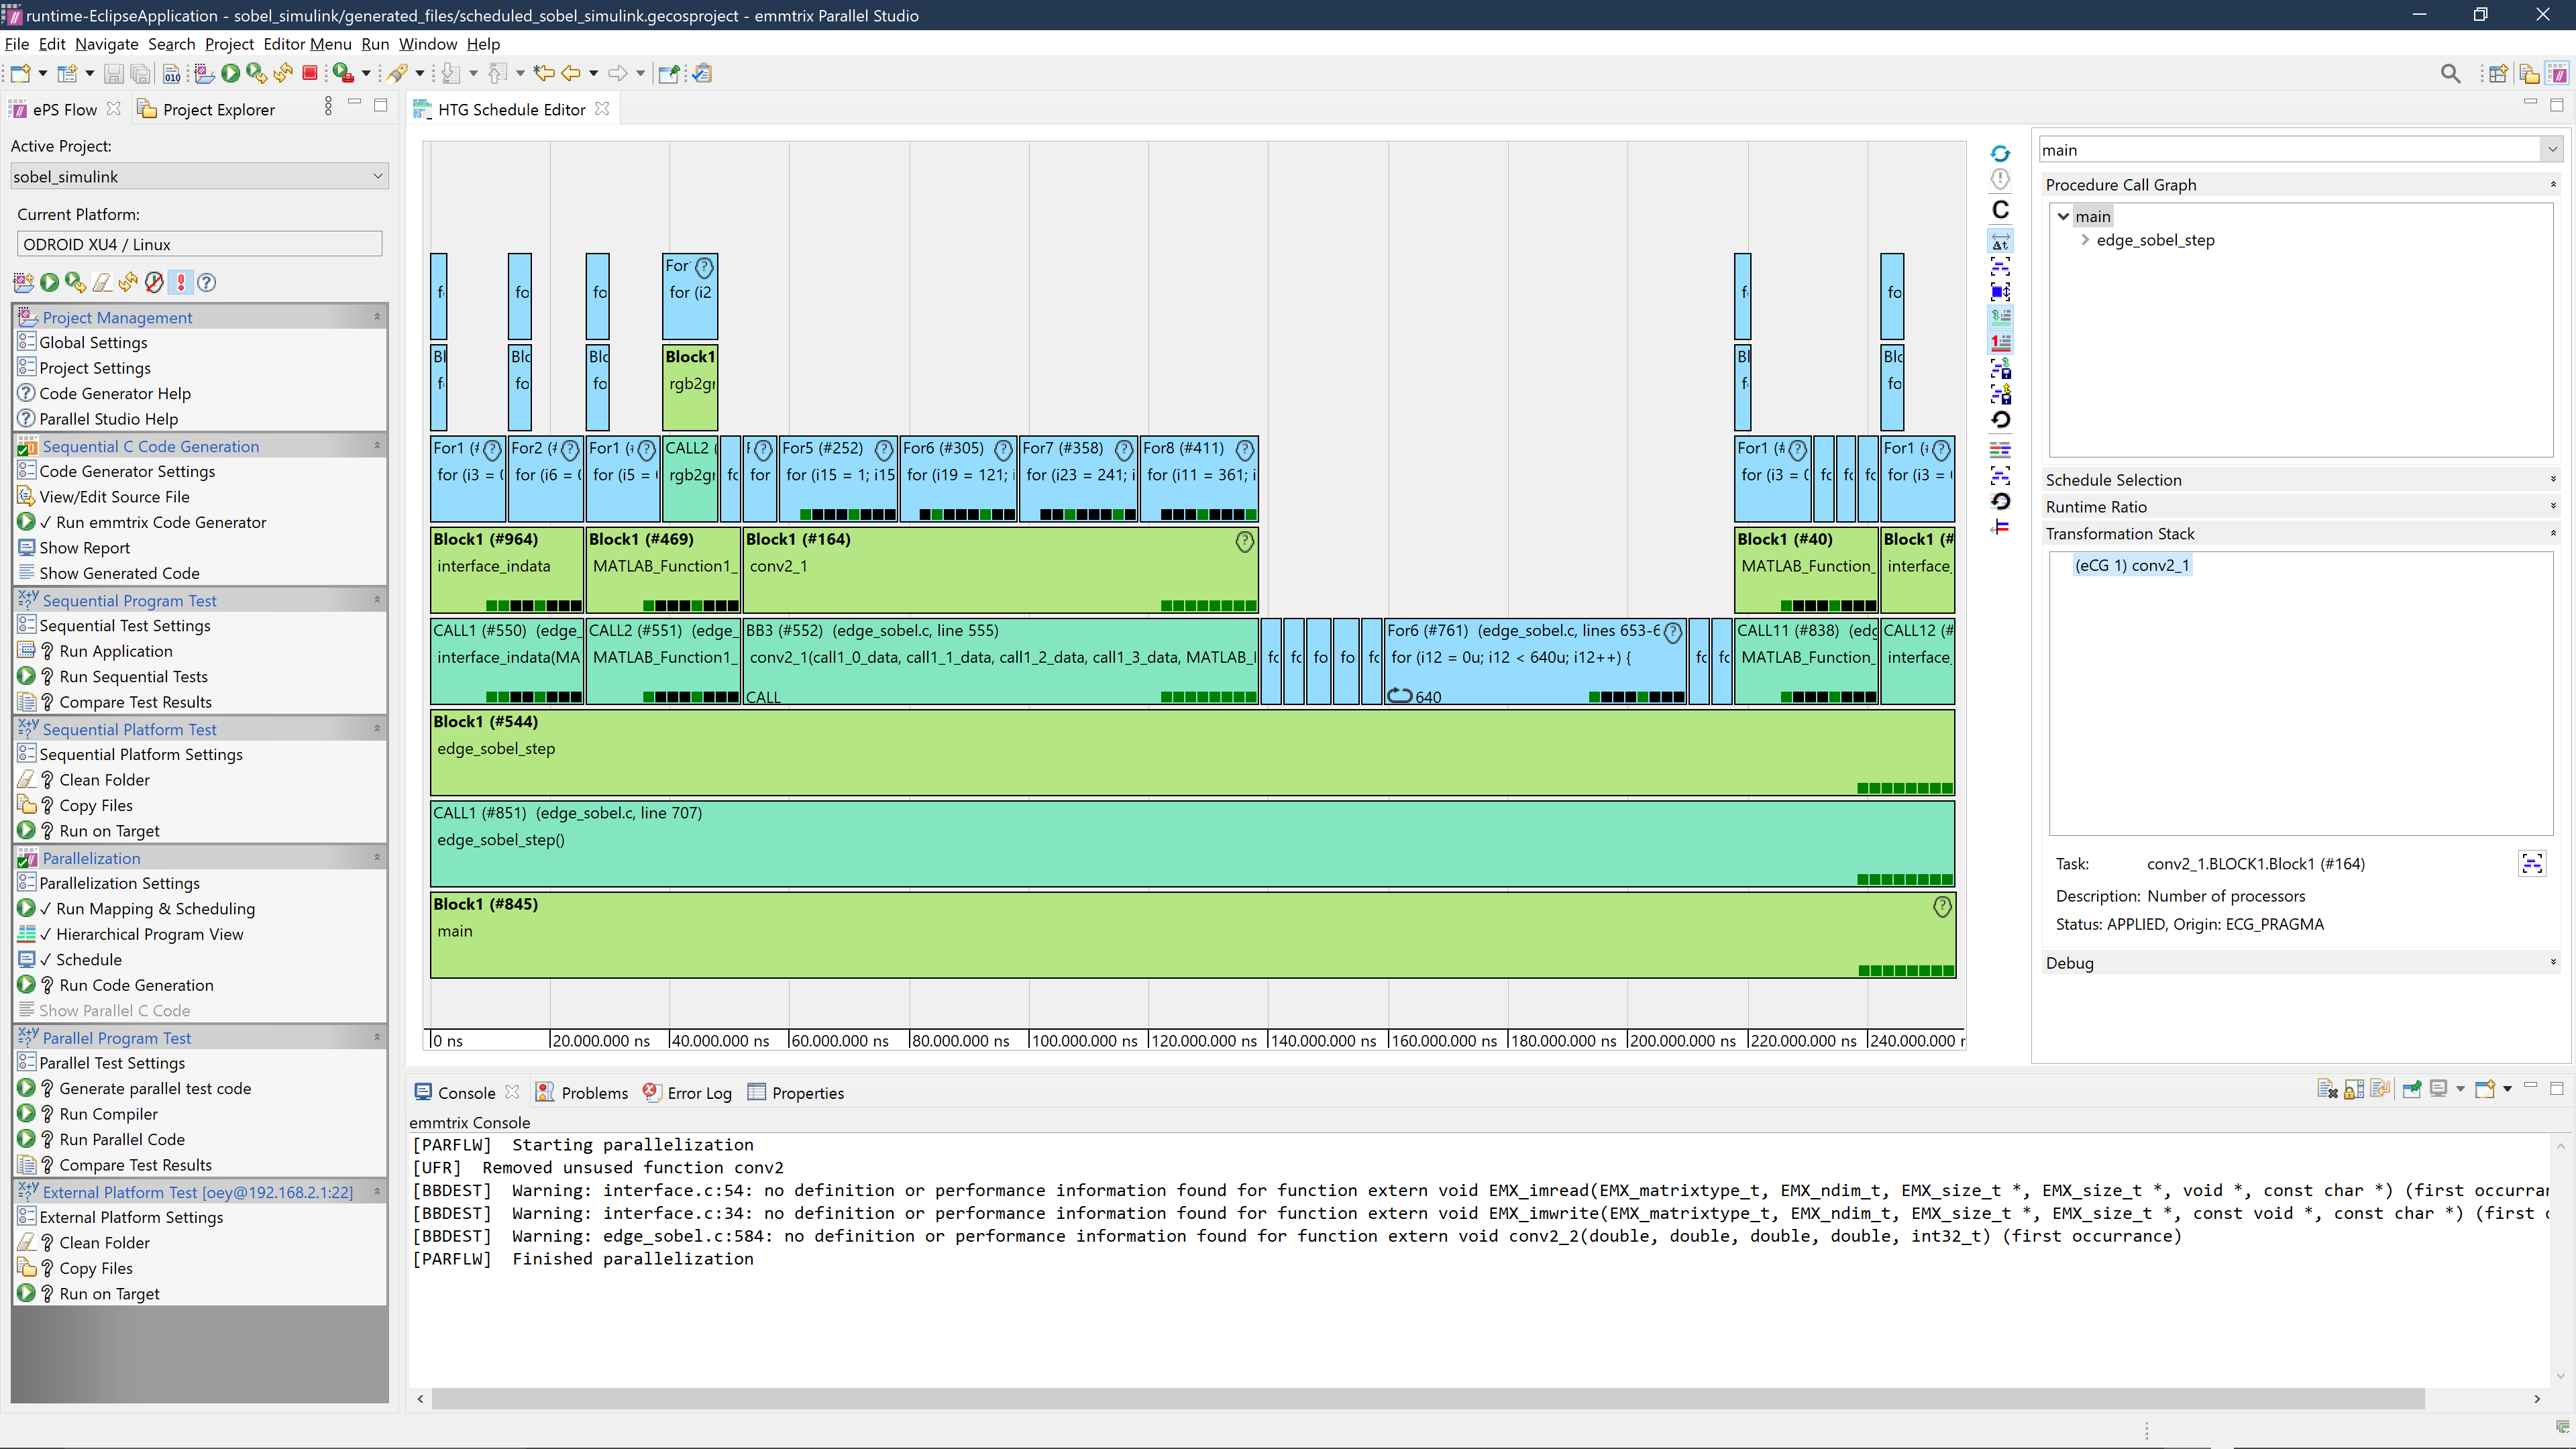
Task: Click the magnifier search icon at top right
Action: pyautogui.click(x=2450, y=73)
